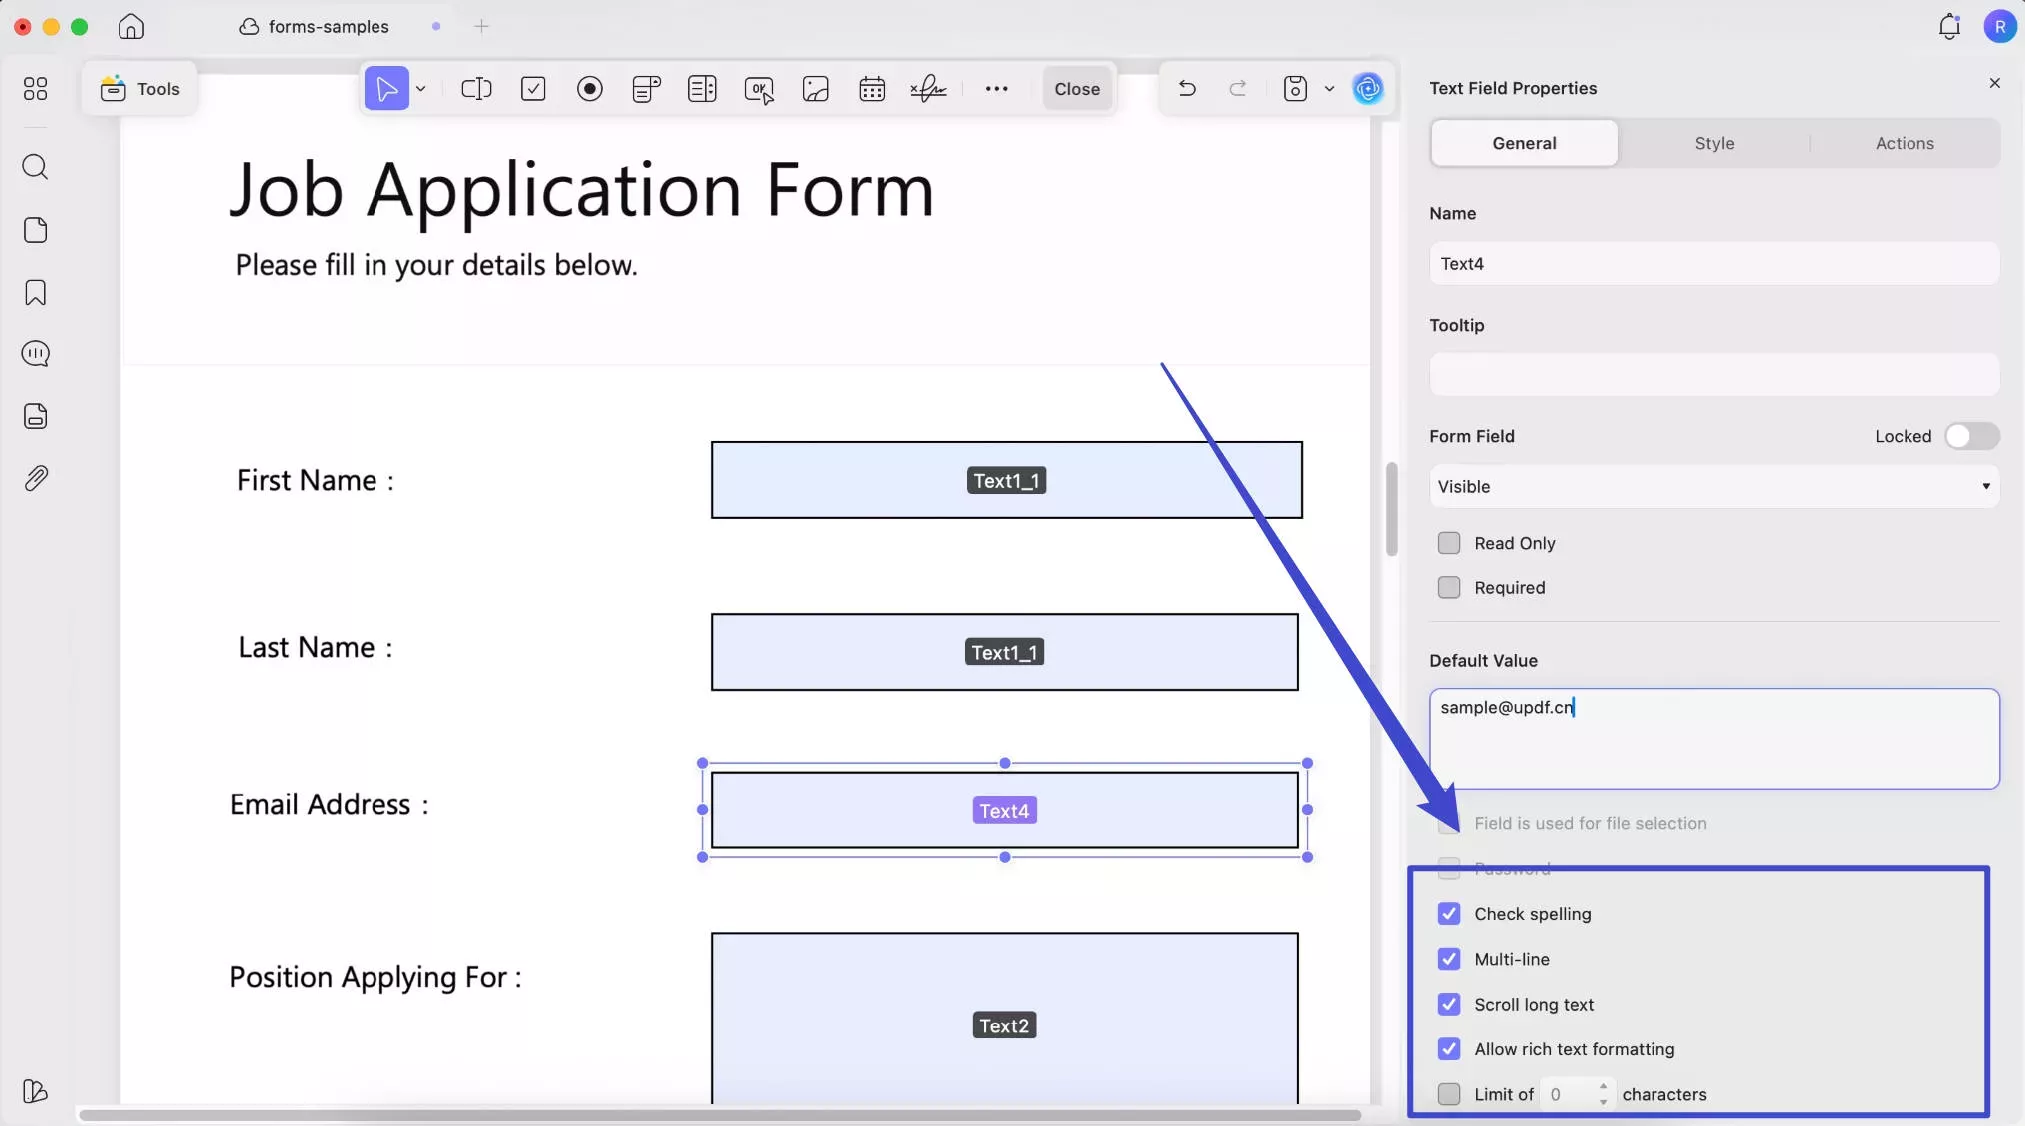Click the Default Value text area

[x=1714, y=739]
